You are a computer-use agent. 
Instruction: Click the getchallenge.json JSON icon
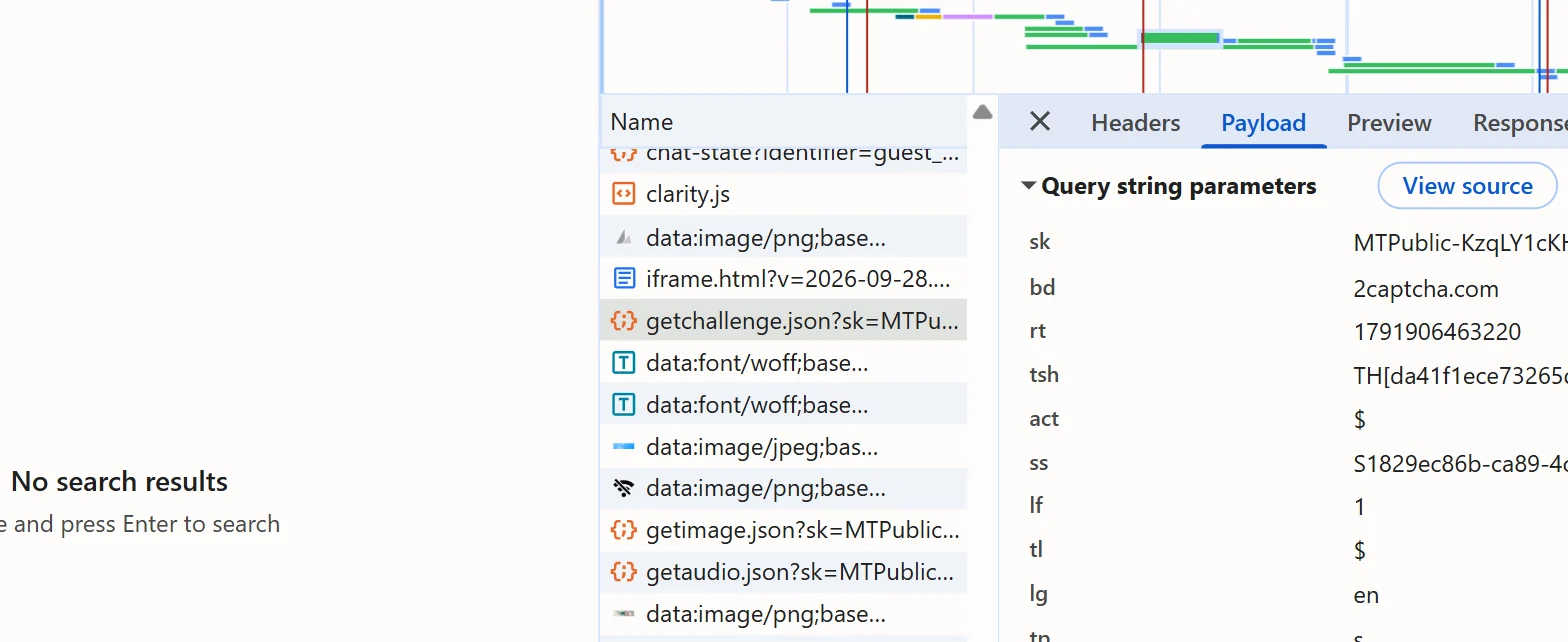[x=623, y=320]
